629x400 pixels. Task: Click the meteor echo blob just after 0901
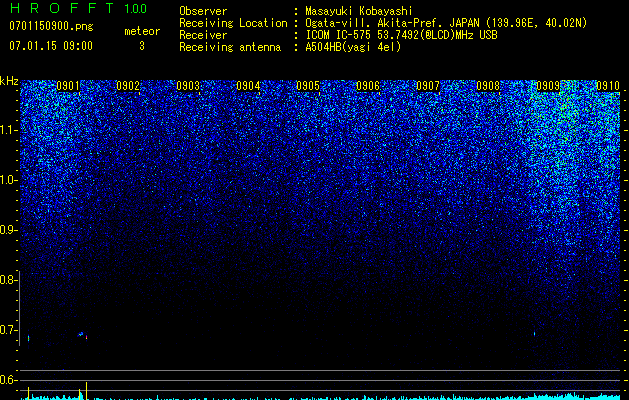(x=81, y=334)
